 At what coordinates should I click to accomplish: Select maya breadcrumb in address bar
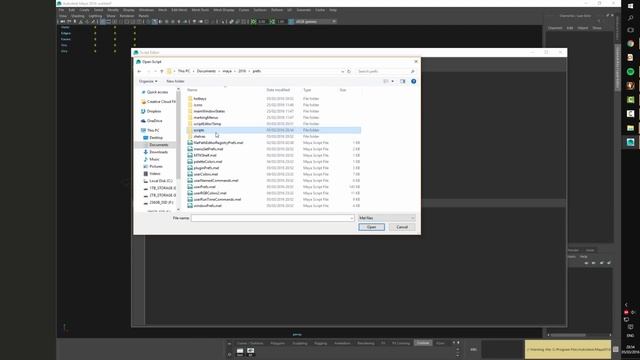pyautogui.click(x=227, y=71)
